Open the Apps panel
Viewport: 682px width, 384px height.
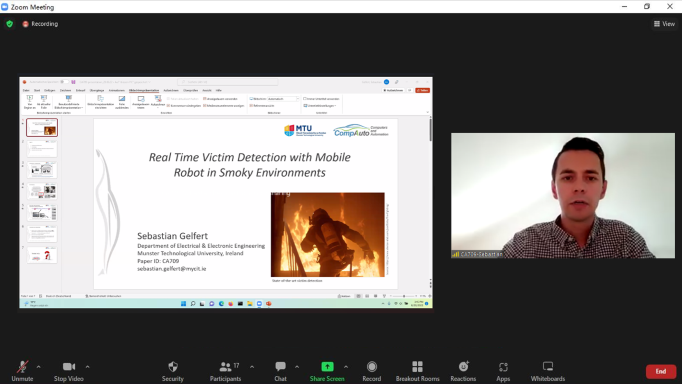click(x=503, y=371)
